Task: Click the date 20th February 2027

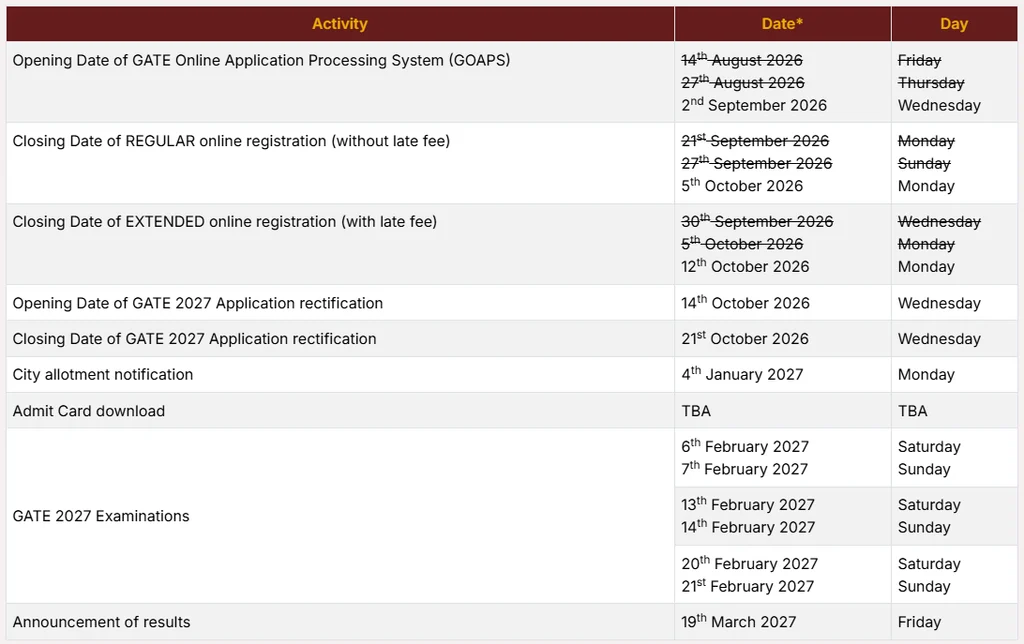Action: coord(750,563)
